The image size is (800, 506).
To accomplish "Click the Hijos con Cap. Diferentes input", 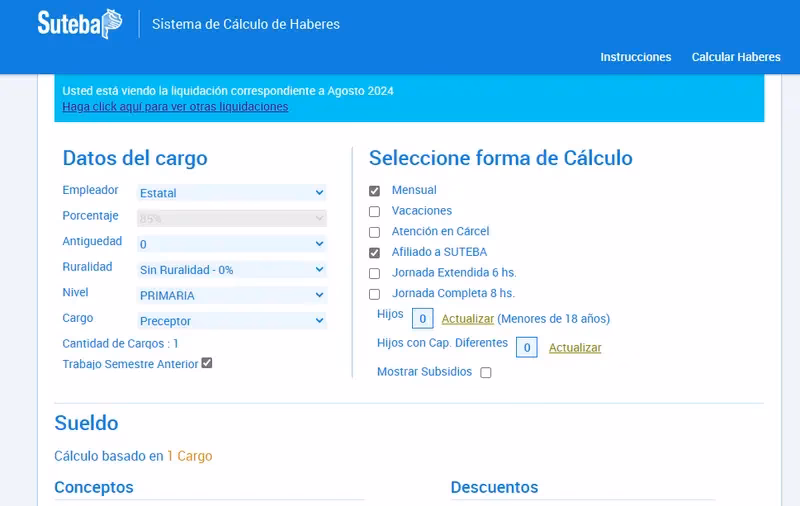I will 527,347.
